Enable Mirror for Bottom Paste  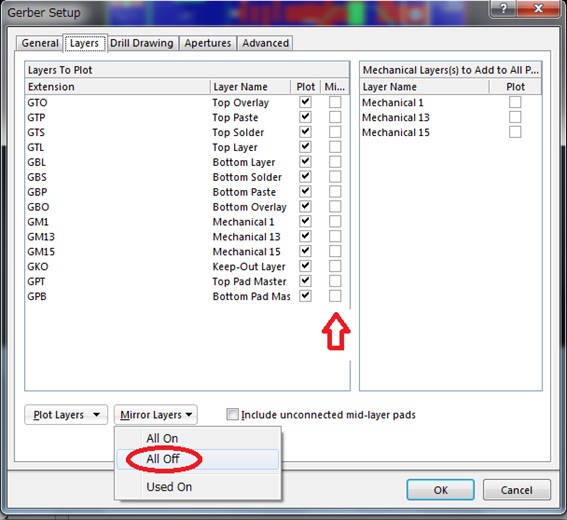tap(335, 191)
